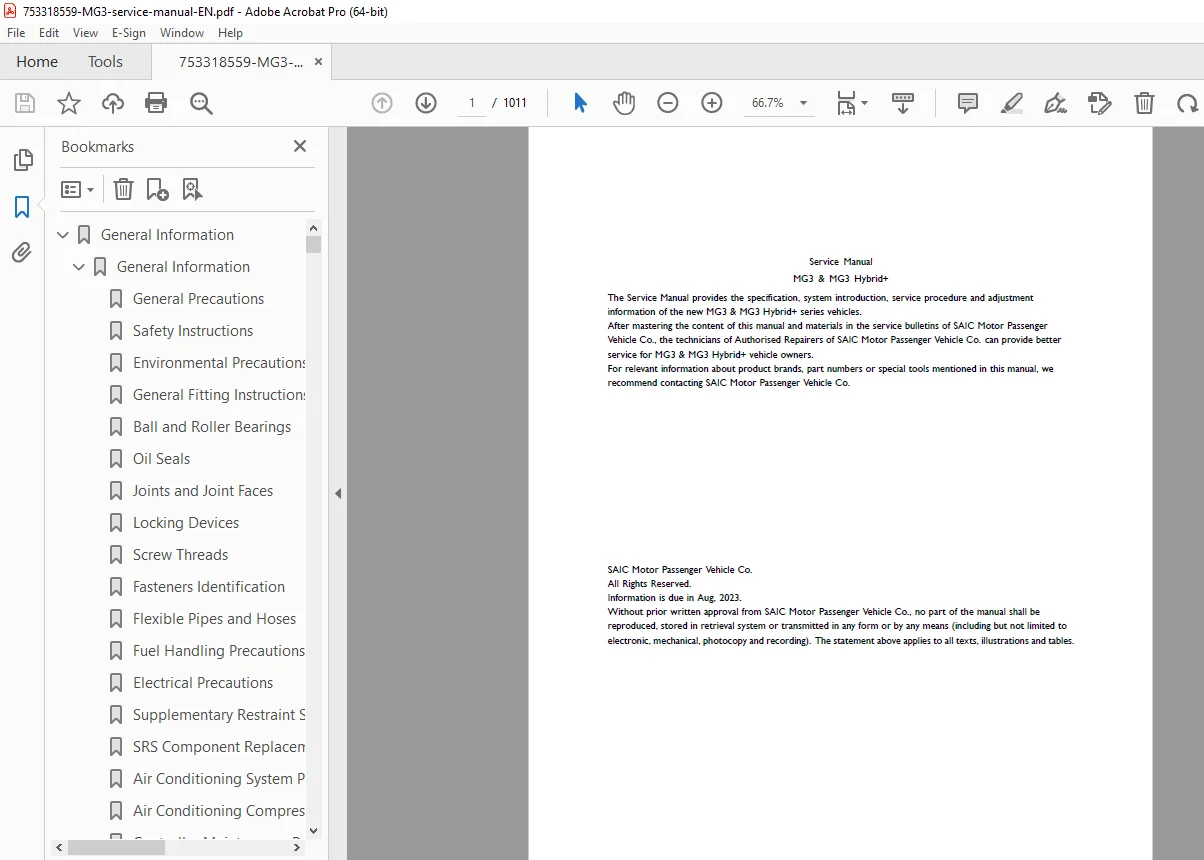Open the Fasteners Identification bookmark
The image size is (1204, 860).
[209, 587]
